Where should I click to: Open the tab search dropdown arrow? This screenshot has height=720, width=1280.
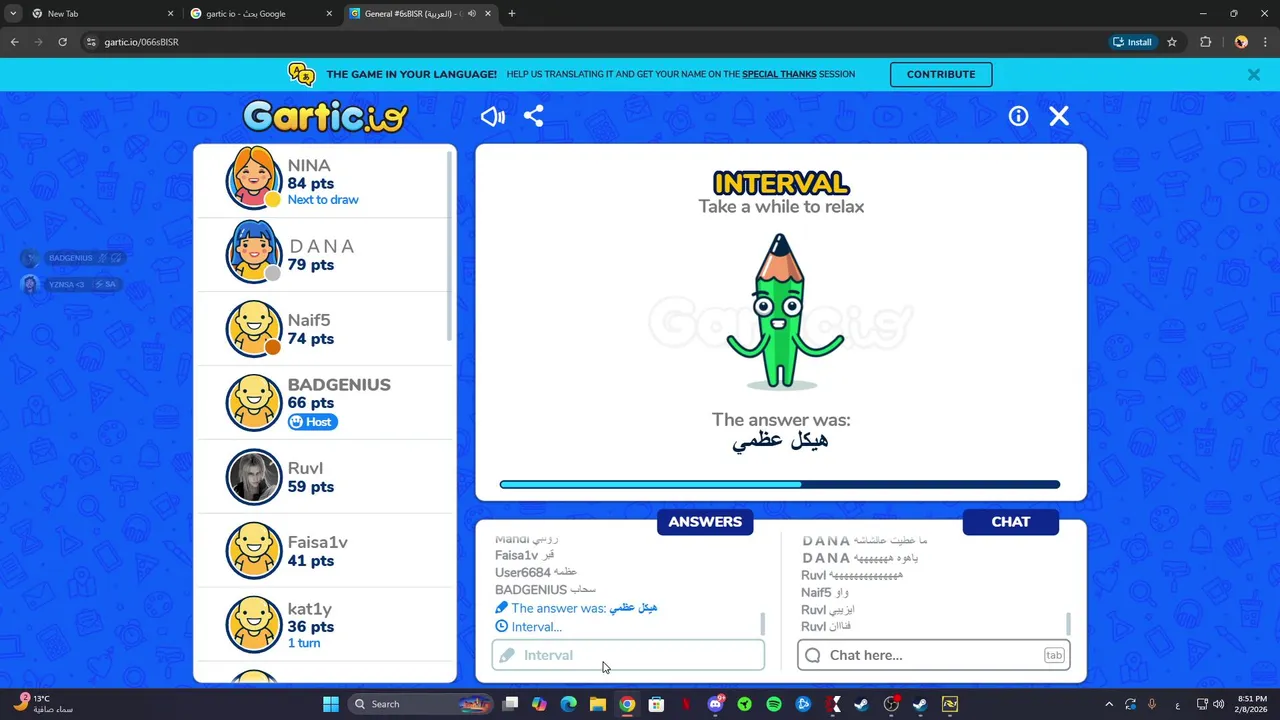(x=13, y=14)
